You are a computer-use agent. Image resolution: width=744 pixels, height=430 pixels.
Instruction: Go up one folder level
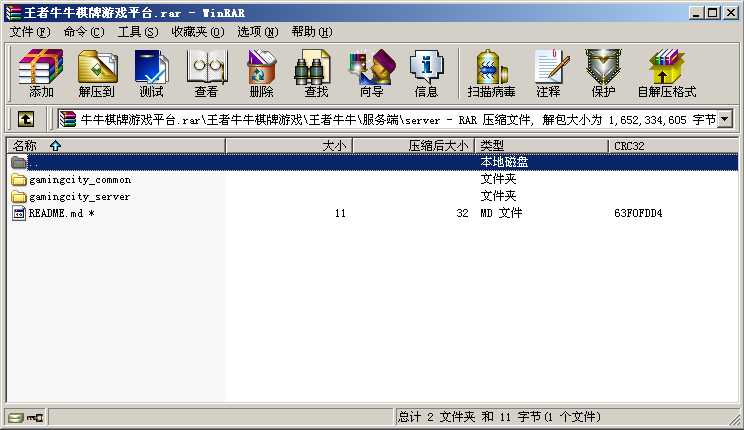click(x=26, y=119)
